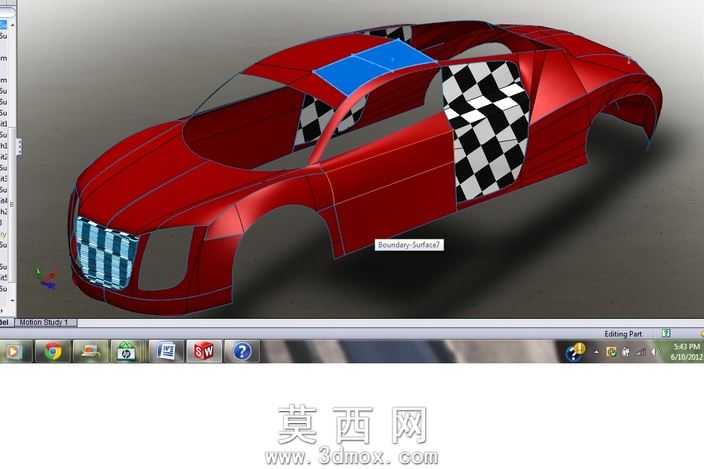Click the feature tree panel collapse handle
Screen dimensions: 704x469
click(19, 147)
